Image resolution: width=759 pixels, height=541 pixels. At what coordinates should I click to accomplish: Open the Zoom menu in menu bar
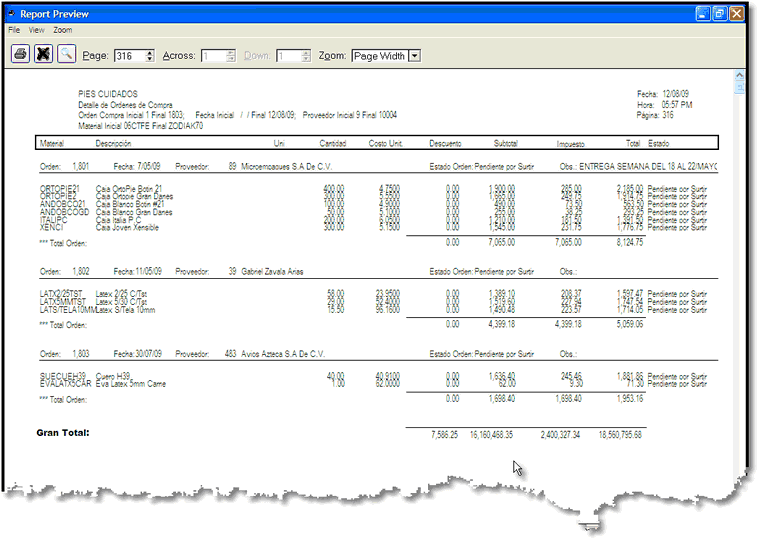63,31
